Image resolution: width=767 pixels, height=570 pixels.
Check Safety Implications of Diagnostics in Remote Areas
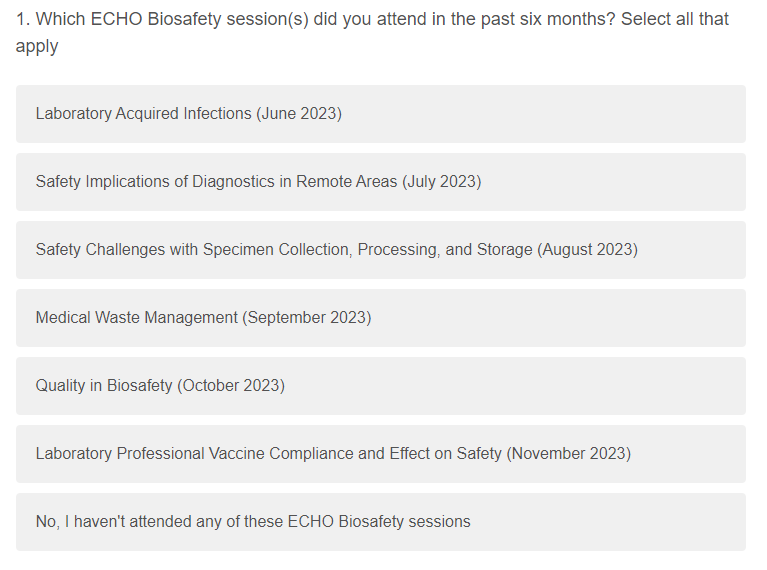[380, 182]
